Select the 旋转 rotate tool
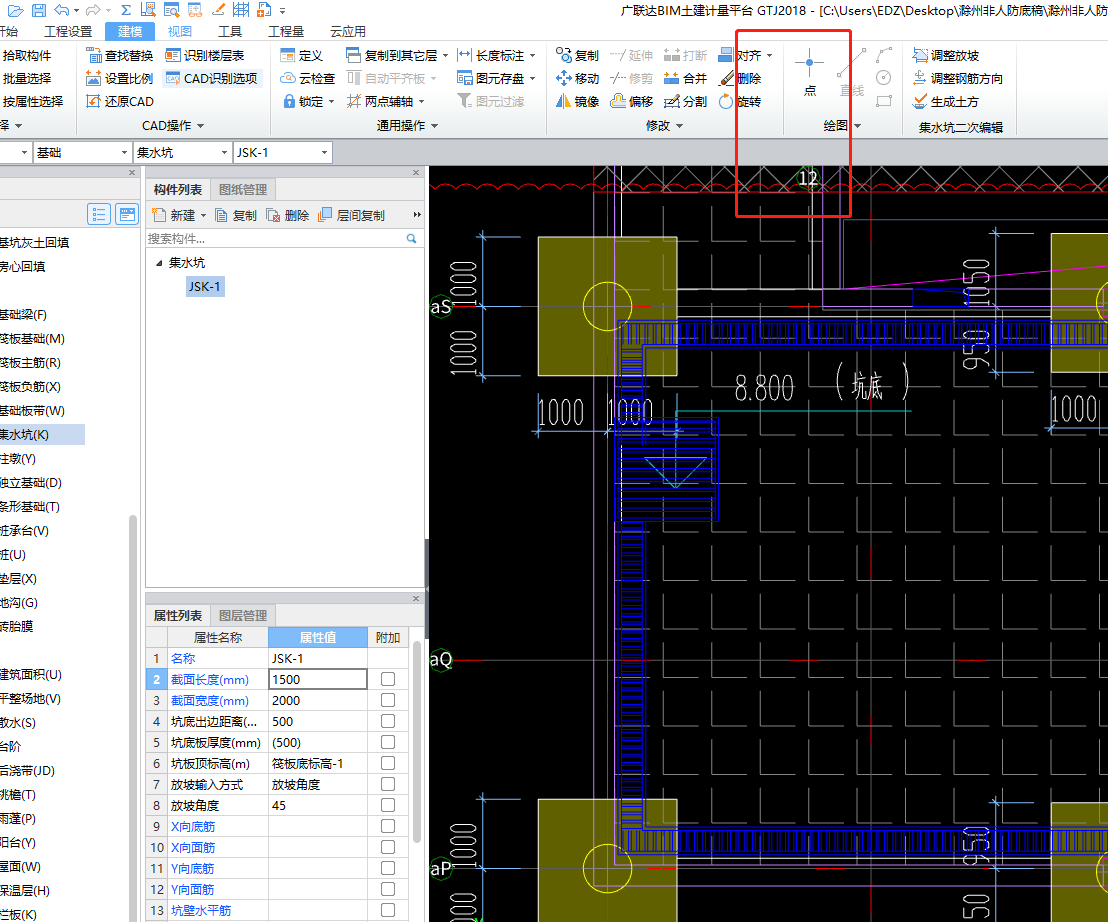Screen dimensions: 1108x922 pos(740,101)
